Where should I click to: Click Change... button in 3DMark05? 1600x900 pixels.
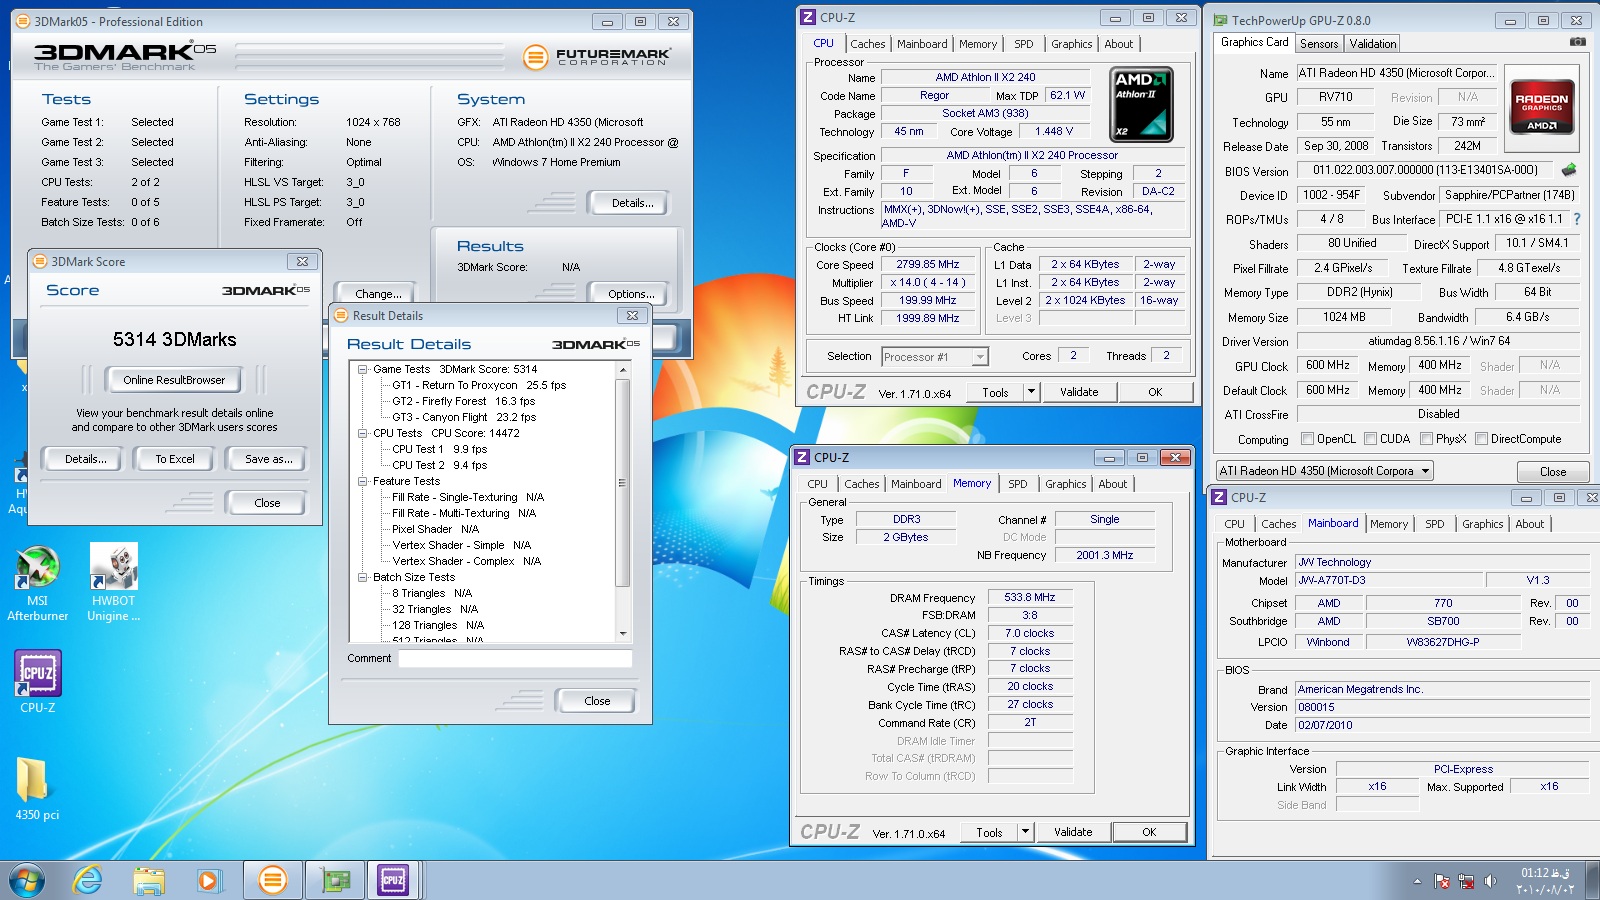[x=378, y=294]
